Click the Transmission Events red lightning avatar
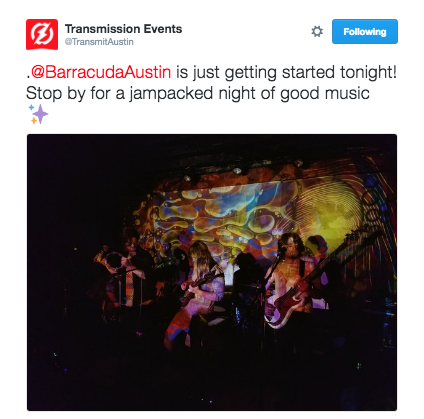Viewport: 424px width, 419px height. pyautogui.click(x=42, y=35)
